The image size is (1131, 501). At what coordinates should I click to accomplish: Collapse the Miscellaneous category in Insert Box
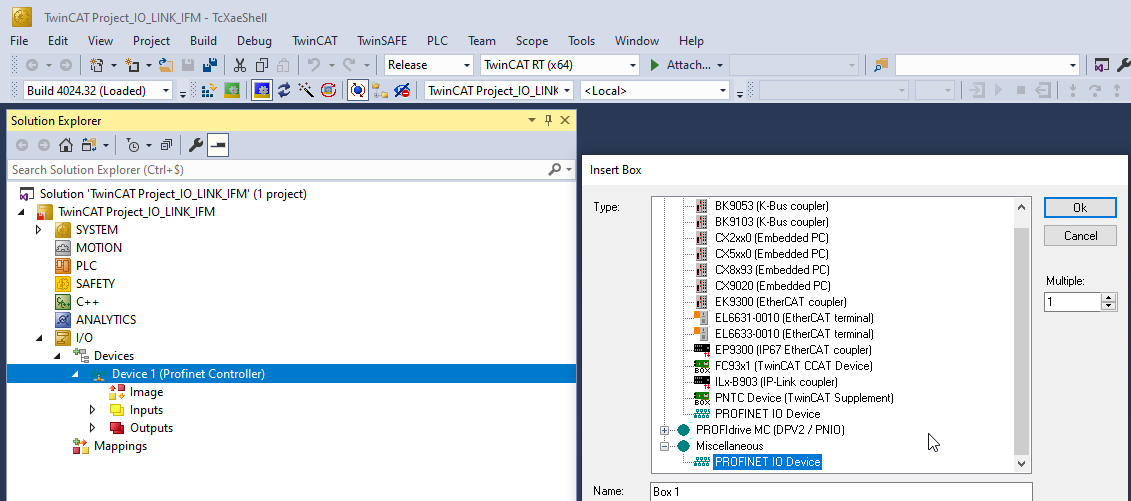[663, 446]
